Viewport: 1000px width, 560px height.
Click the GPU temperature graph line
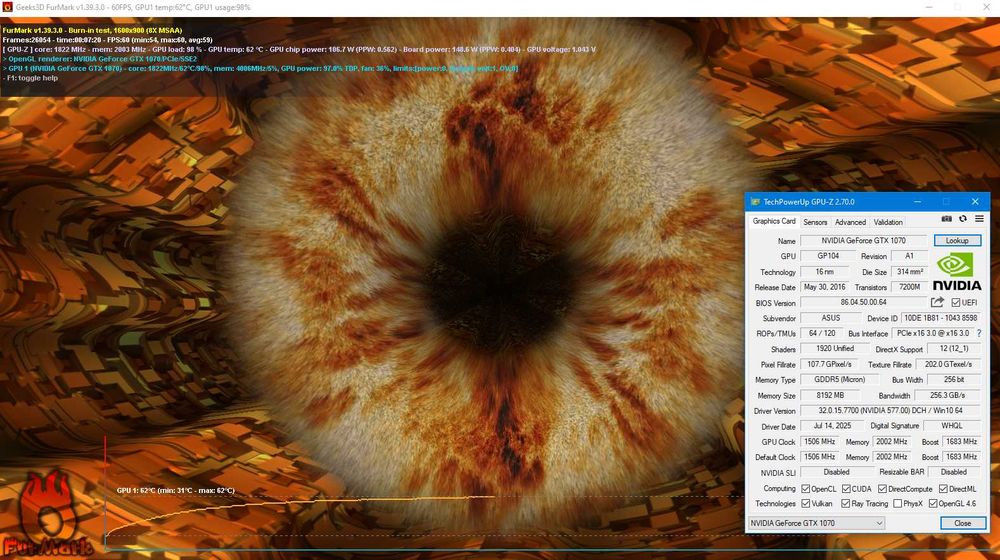(300, 502)
